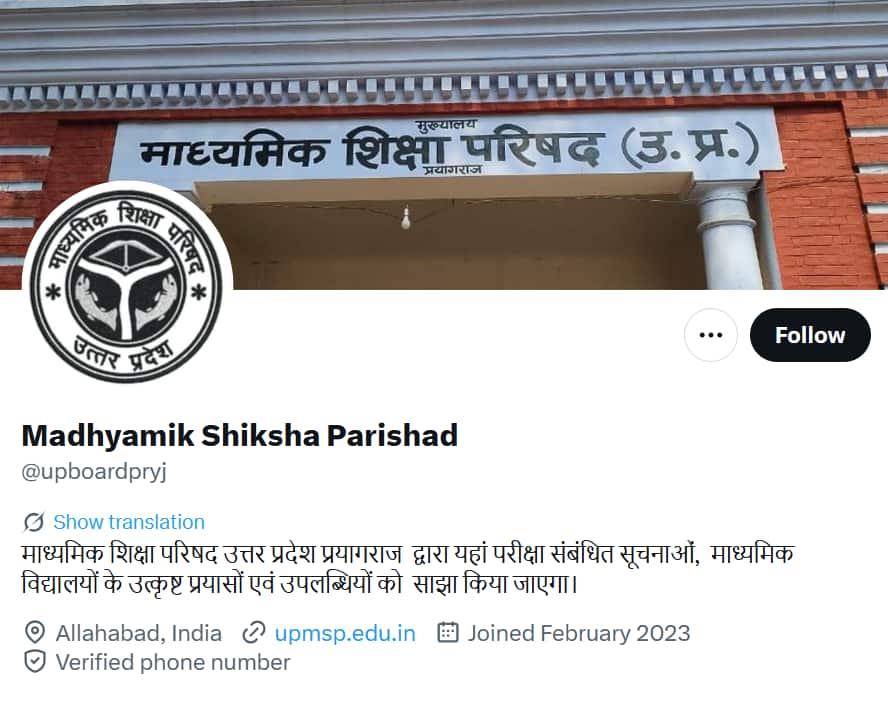
Task: Click the chain link icon
Action: coord(254,633)
